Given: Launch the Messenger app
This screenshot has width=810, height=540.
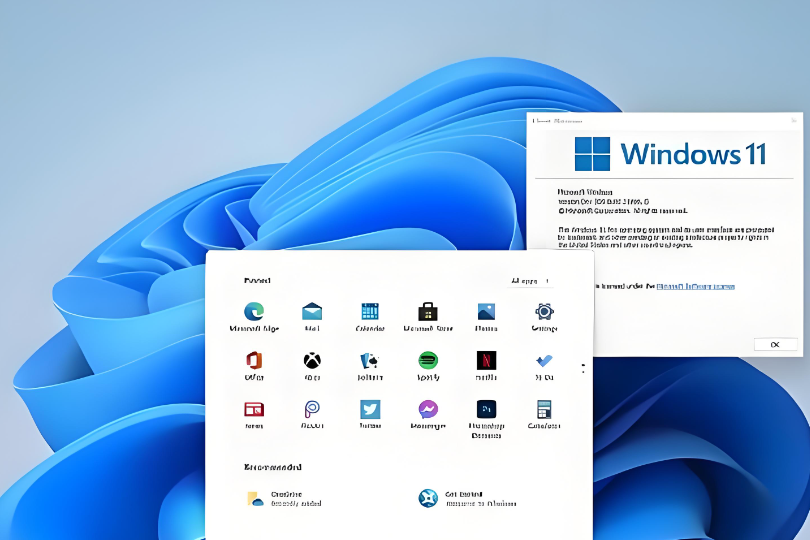Looking at the screenshot, I should [x=428, y=414].
